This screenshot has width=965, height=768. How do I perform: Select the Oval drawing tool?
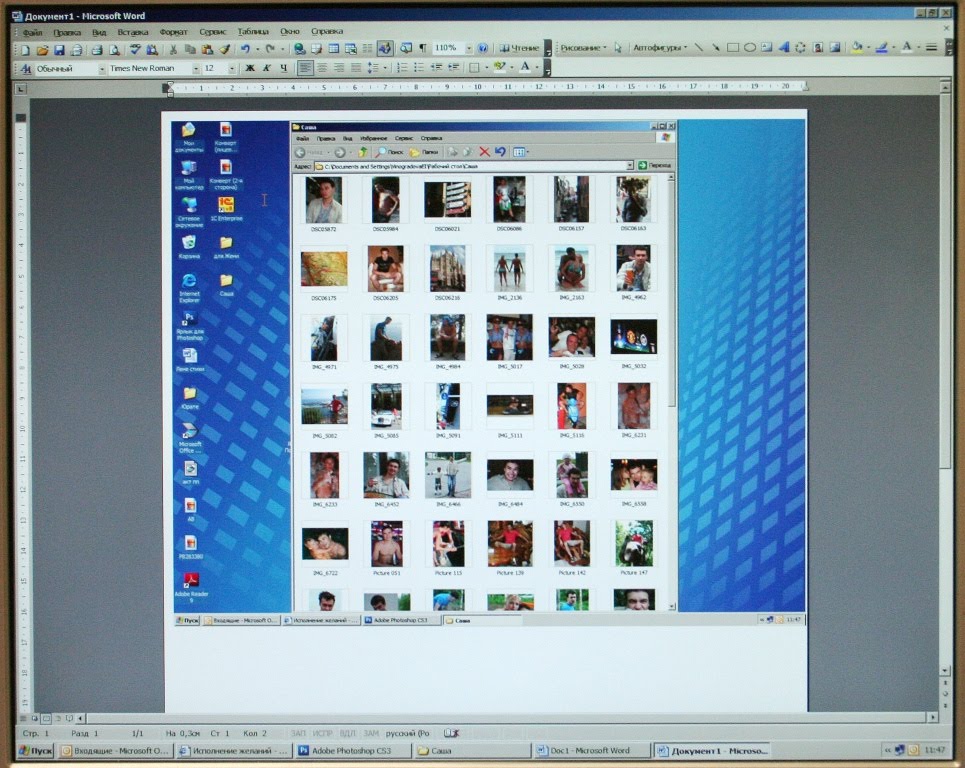[x=750, y=47]
